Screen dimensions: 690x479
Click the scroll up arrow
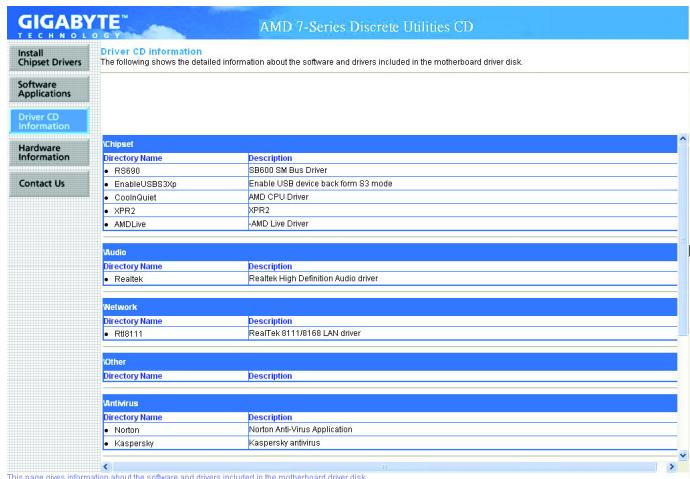point(683,139)
